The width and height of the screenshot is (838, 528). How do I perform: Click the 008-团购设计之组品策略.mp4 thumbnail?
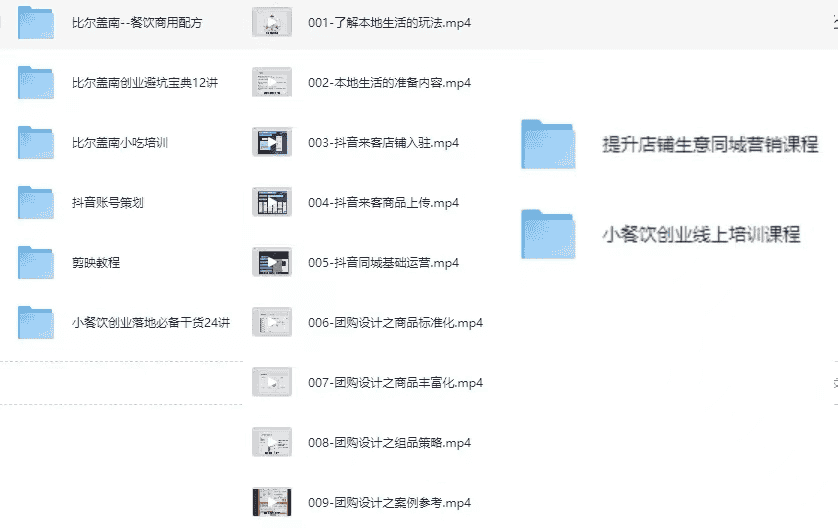(x=272, y=442)
